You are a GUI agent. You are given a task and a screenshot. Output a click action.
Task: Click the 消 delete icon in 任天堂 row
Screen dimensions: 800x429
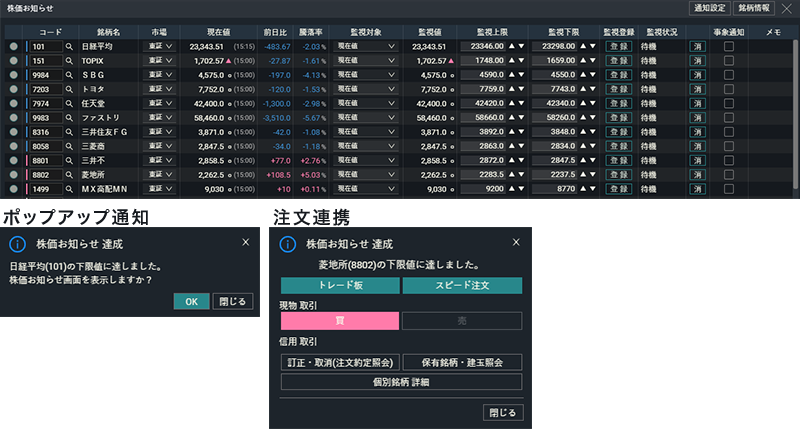point(697,104)
